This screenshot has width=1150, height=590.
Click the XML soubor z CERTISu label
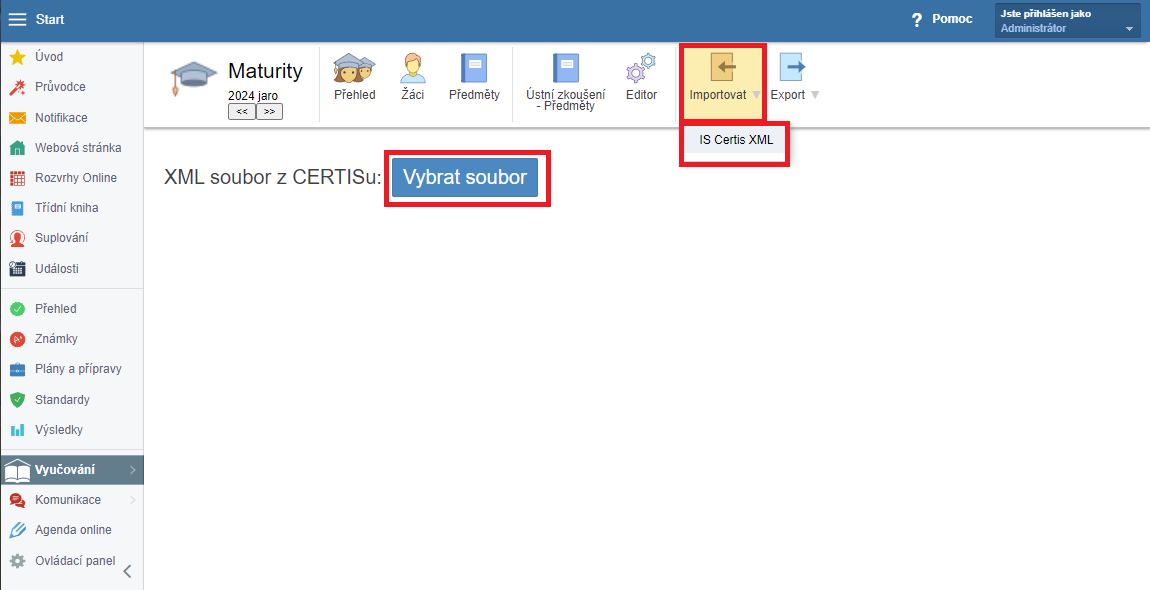[273, 178]
